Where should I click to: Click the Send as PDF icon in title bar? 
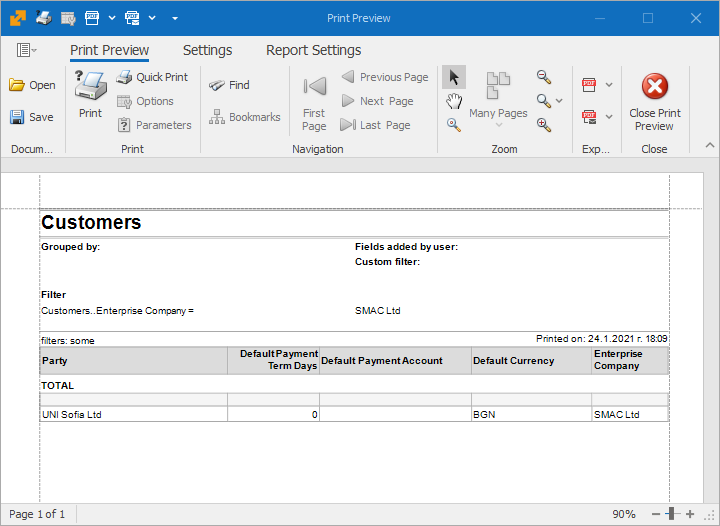click(132, 18)
